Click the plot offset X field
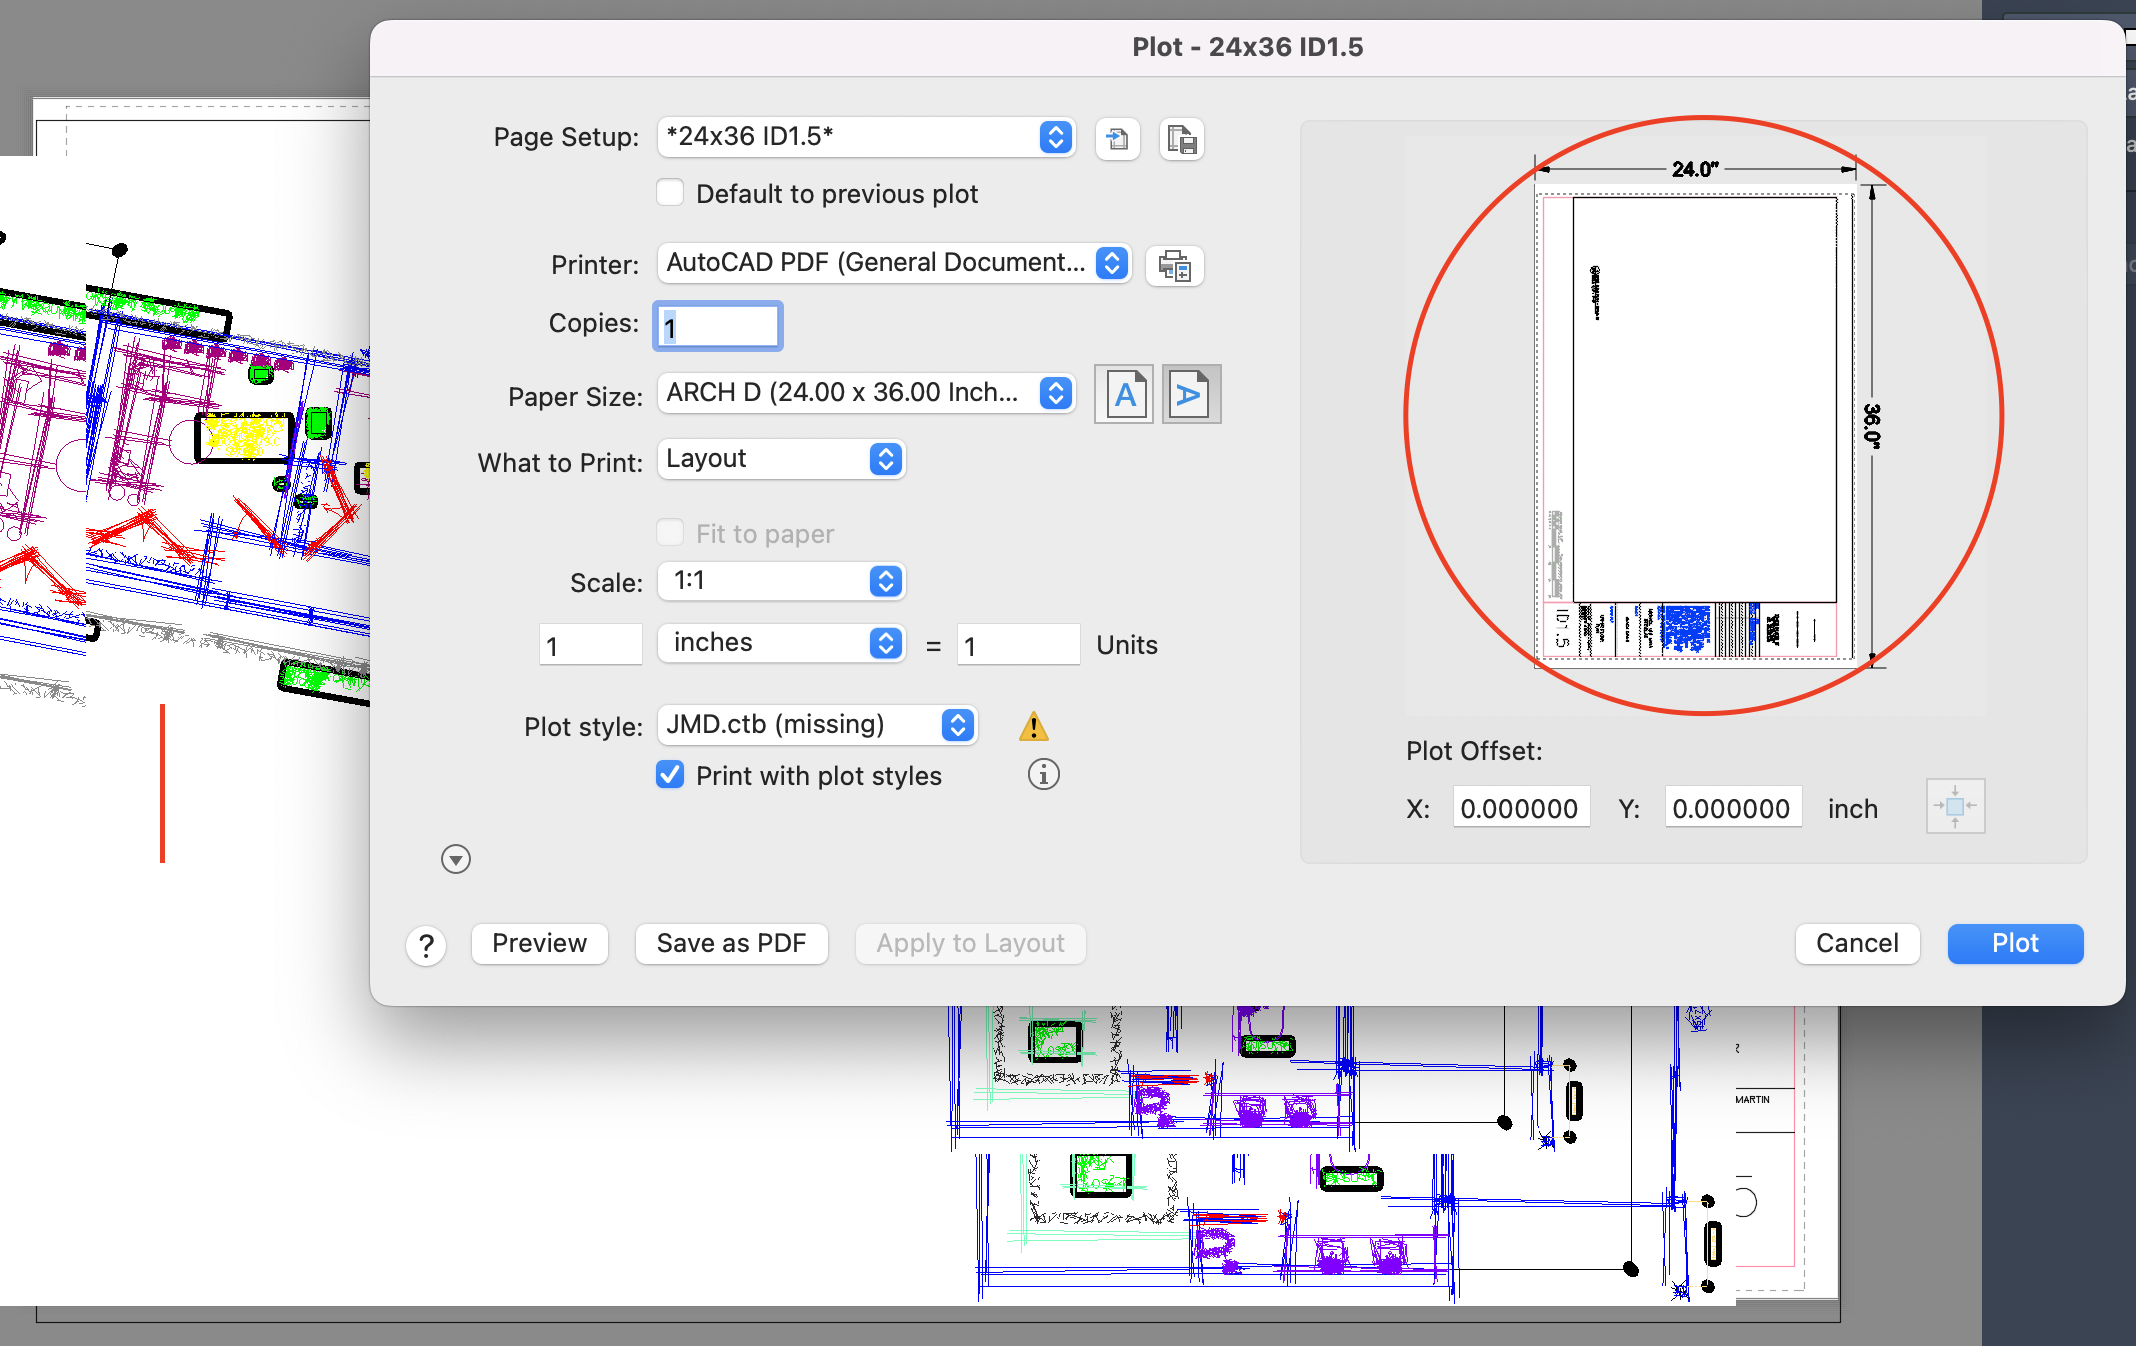 point(1519,808)
